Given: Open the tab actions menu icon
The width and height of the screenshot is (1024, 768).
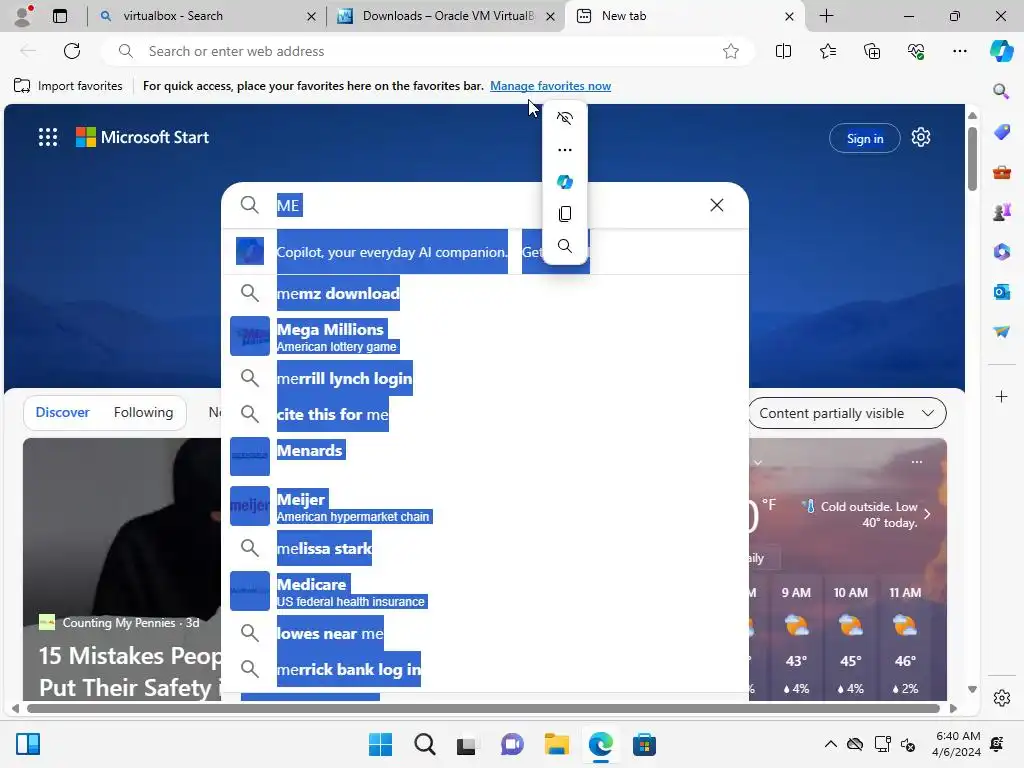Looking at the screenshot, I should [60, 16].
